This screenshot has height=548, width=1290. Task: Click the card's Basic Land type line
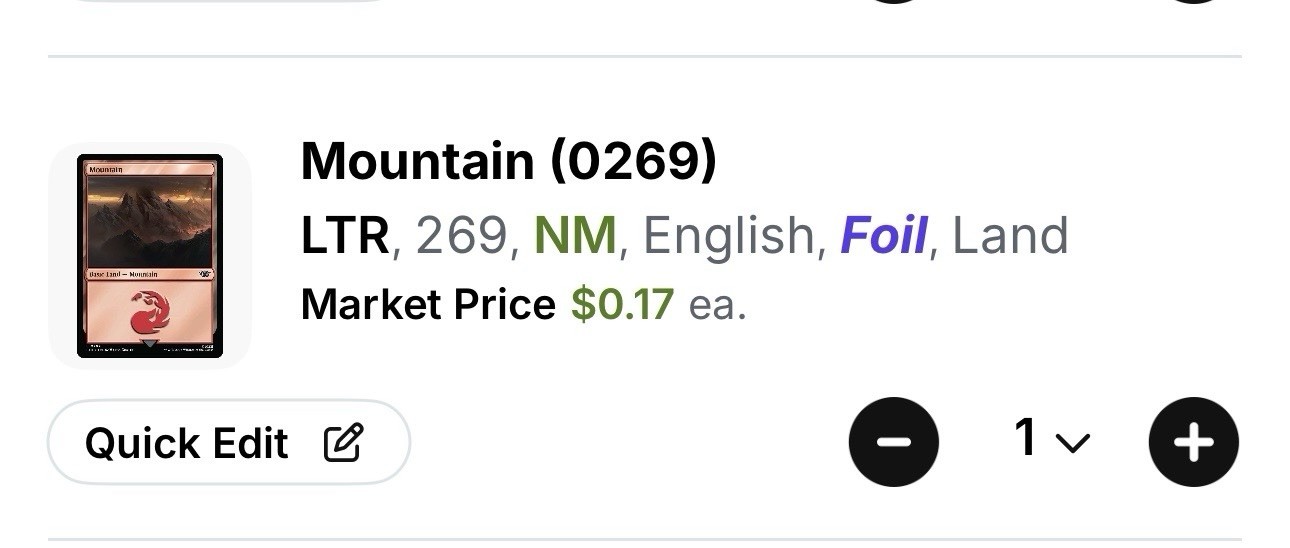tap(124, 273)
